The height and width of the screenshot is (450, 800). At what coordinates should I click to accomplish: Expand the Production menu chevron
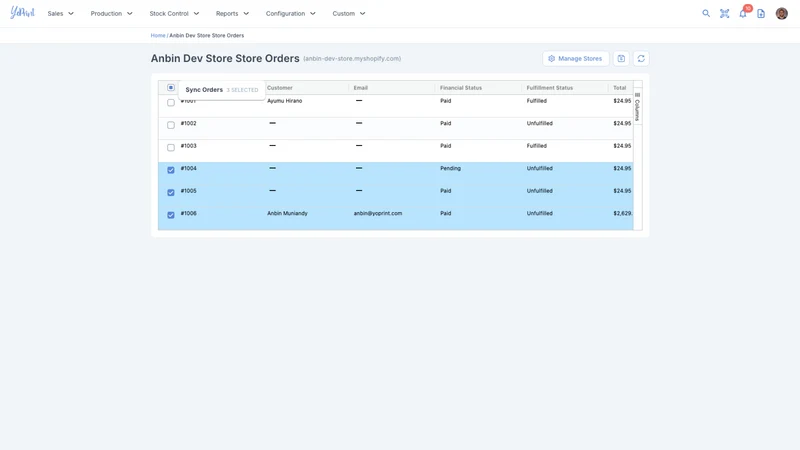tap(130, 14)
